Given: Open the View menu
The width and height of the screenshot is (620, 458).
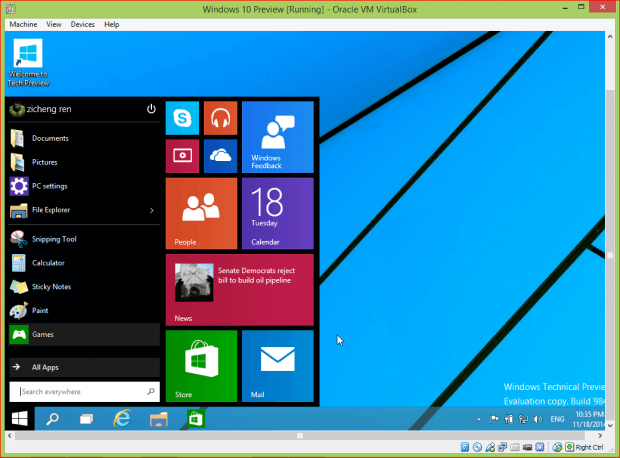Looking at the screenshot, I should pyautogui.click(x=54, y=25).
